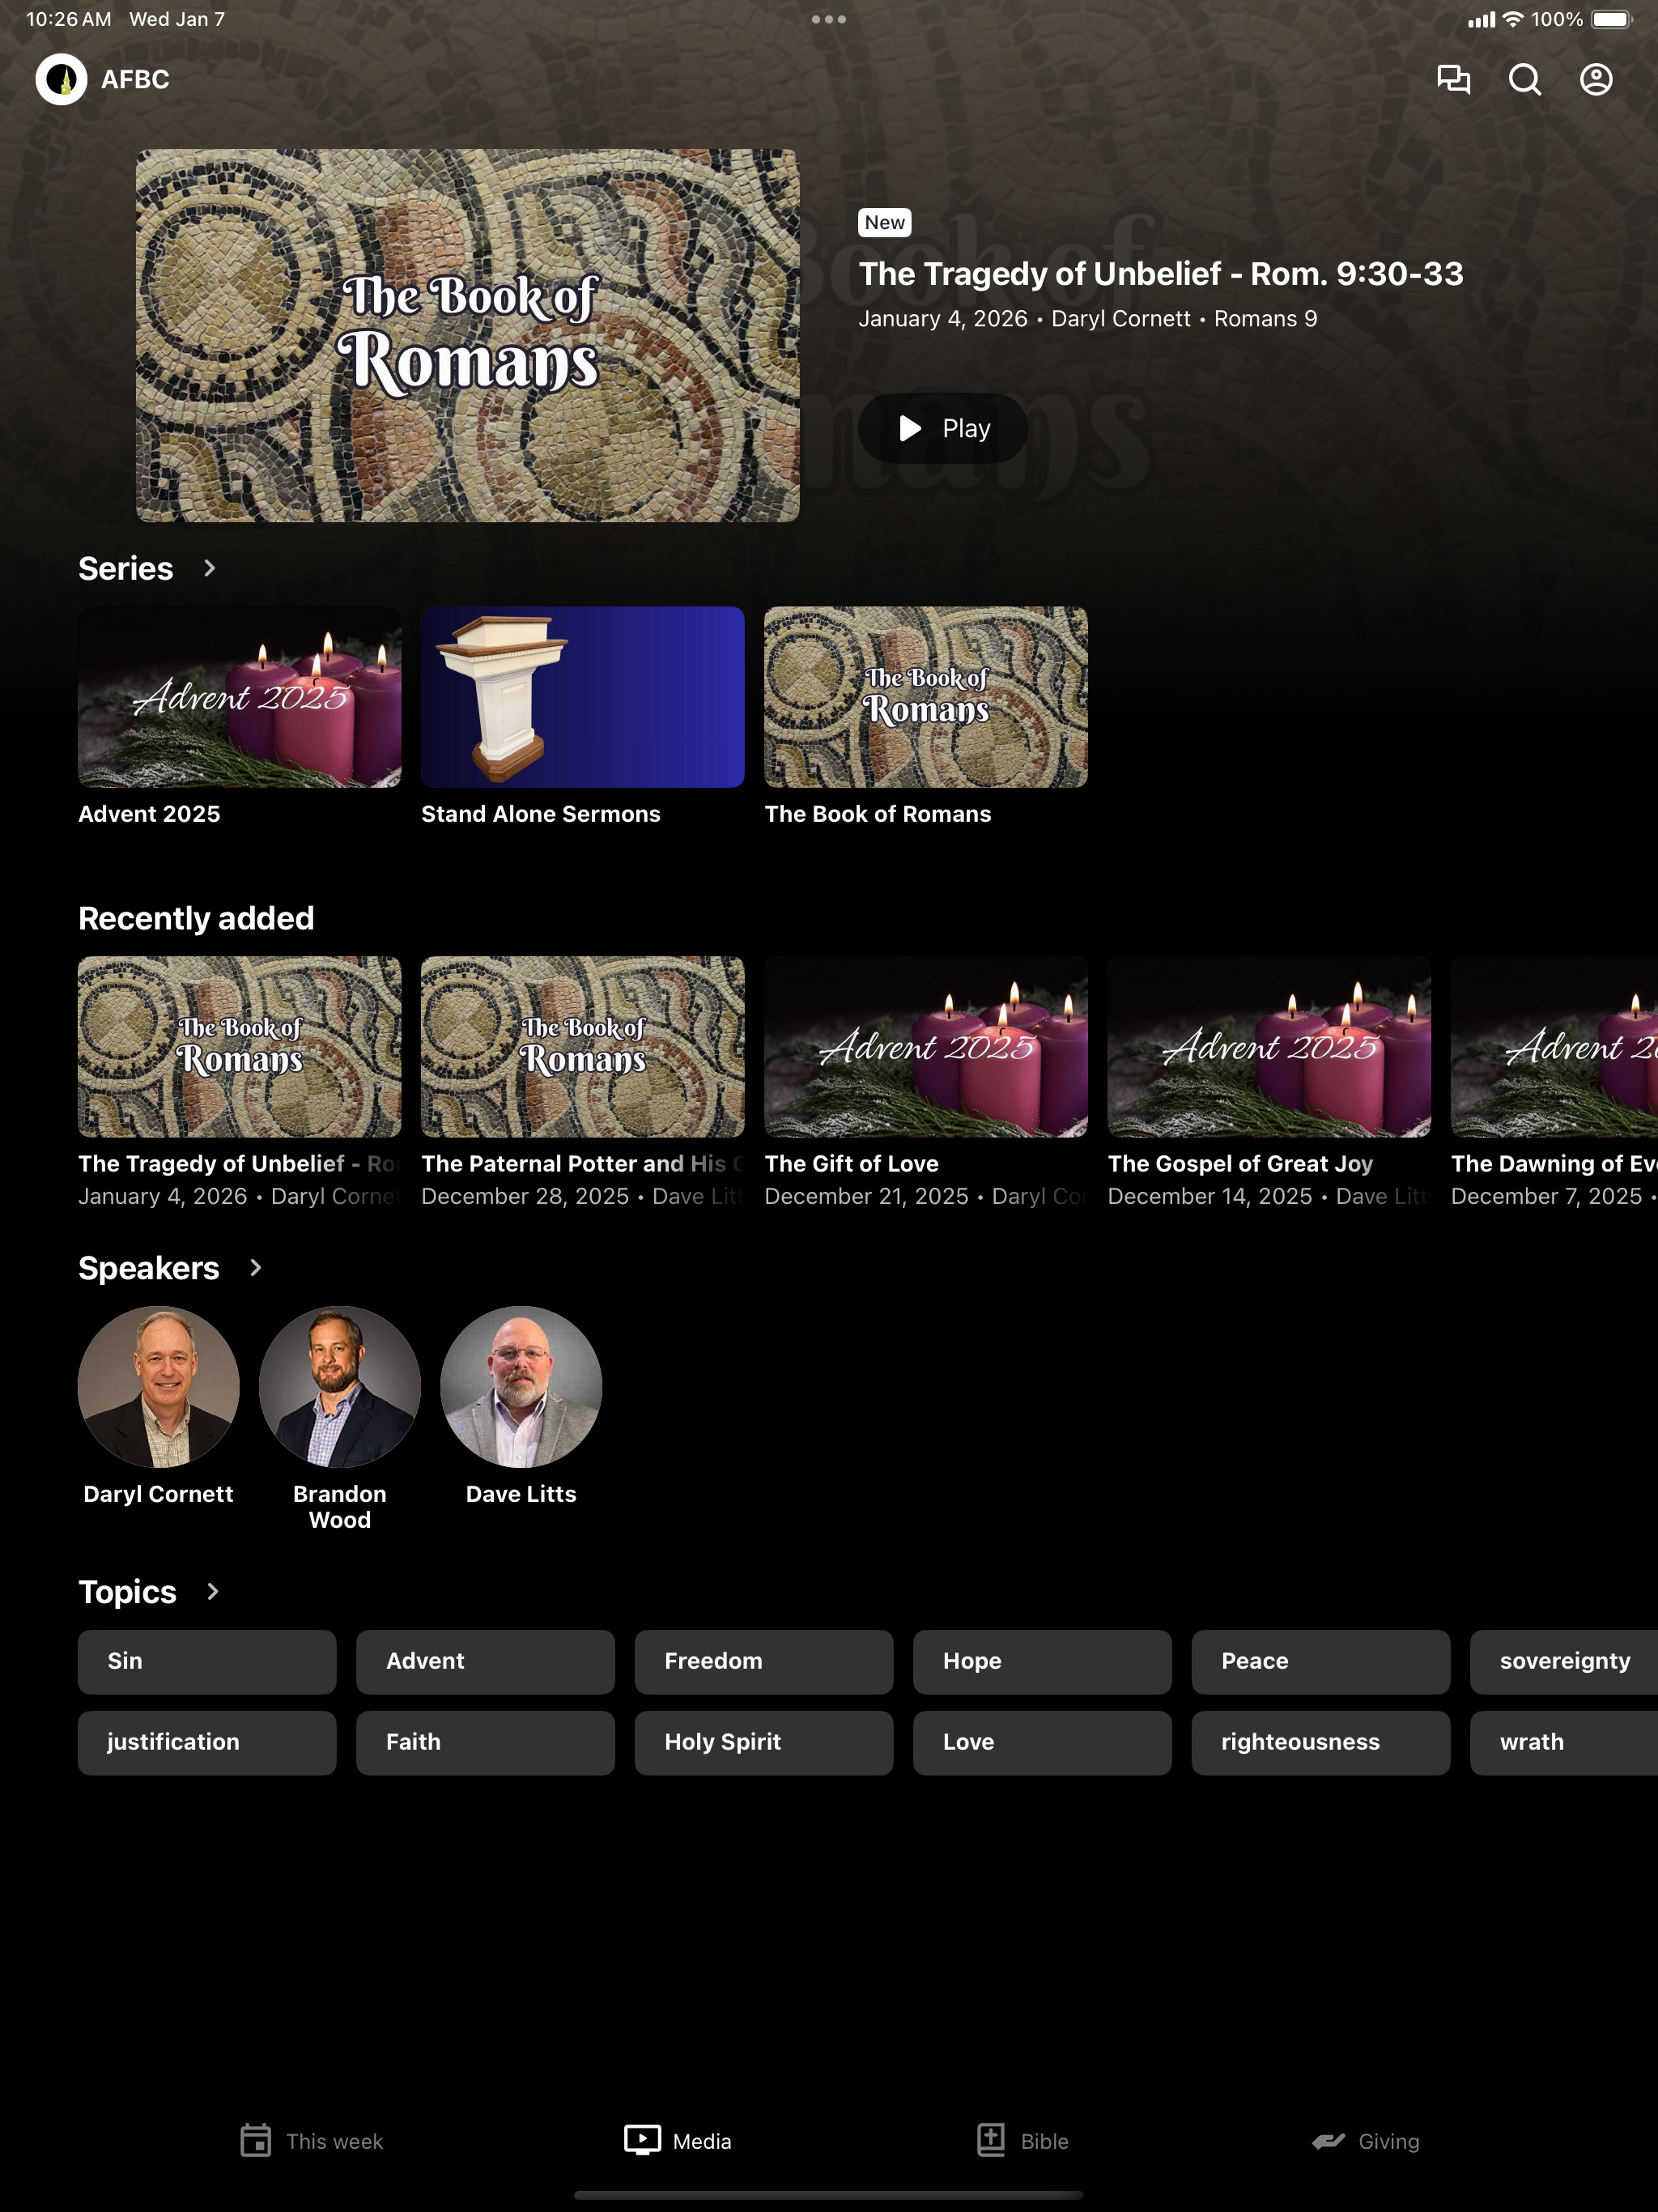Open recently added Tragedy of Unbelief thumbnail
1658x2212 pixels.
point(240,1047)
